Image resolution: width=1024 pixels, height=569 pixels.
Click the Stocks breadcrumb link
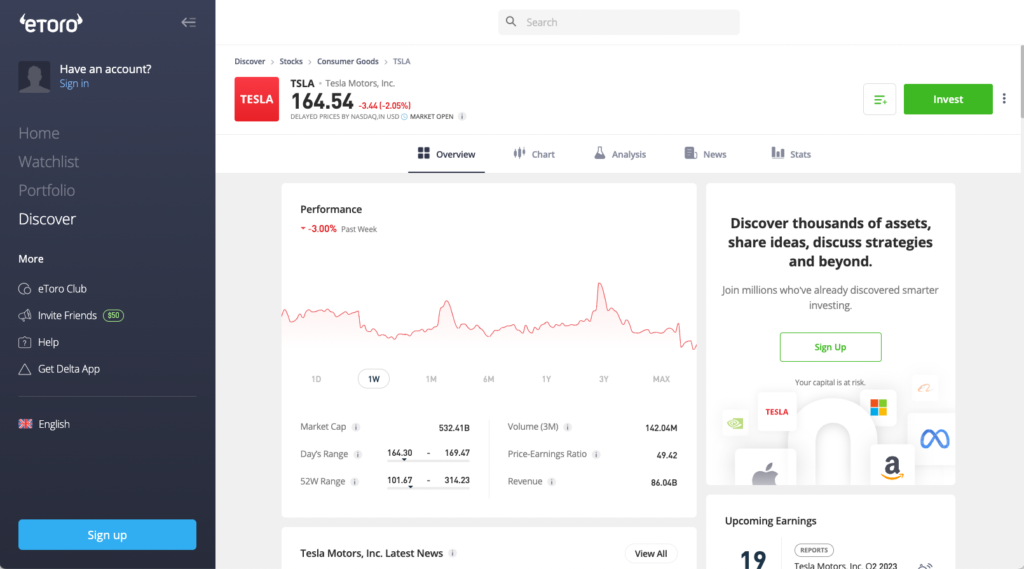(x=291, y=62)
